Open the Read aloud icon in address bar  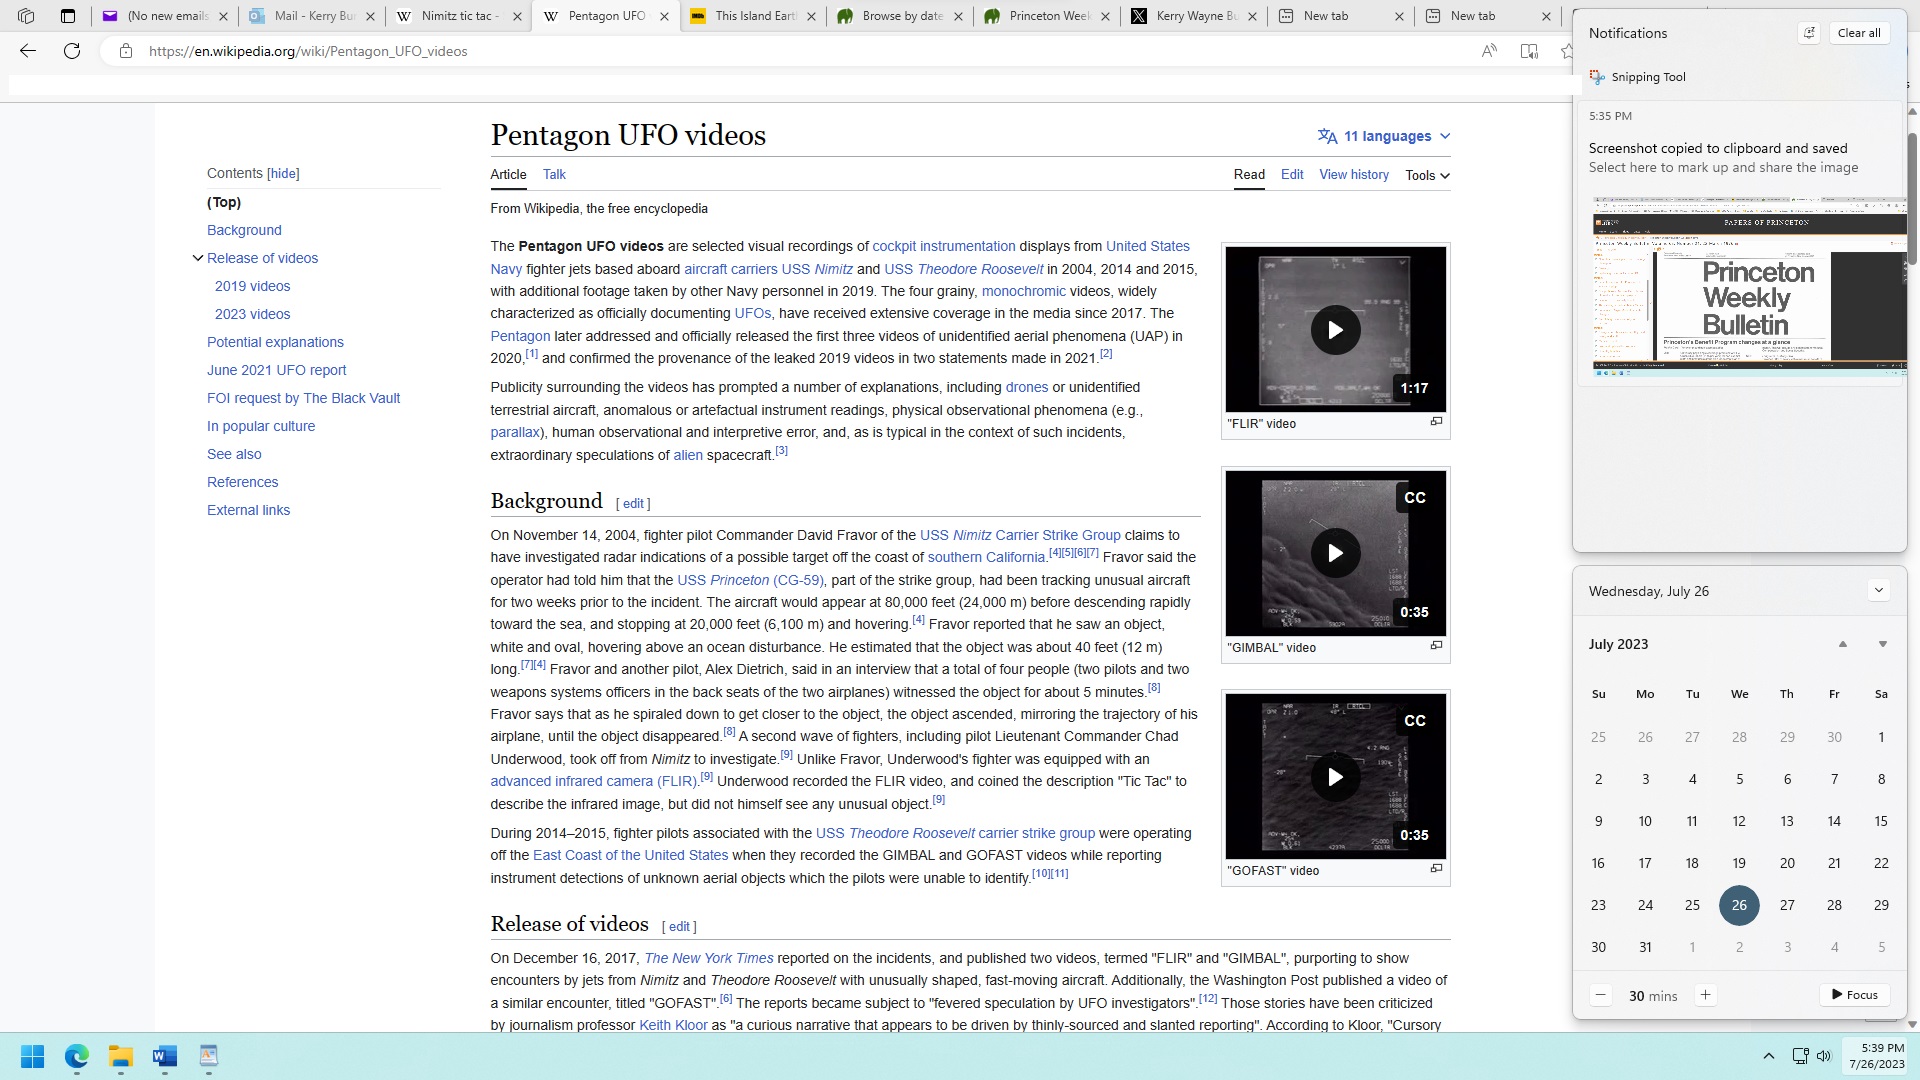click(1489, 51)
